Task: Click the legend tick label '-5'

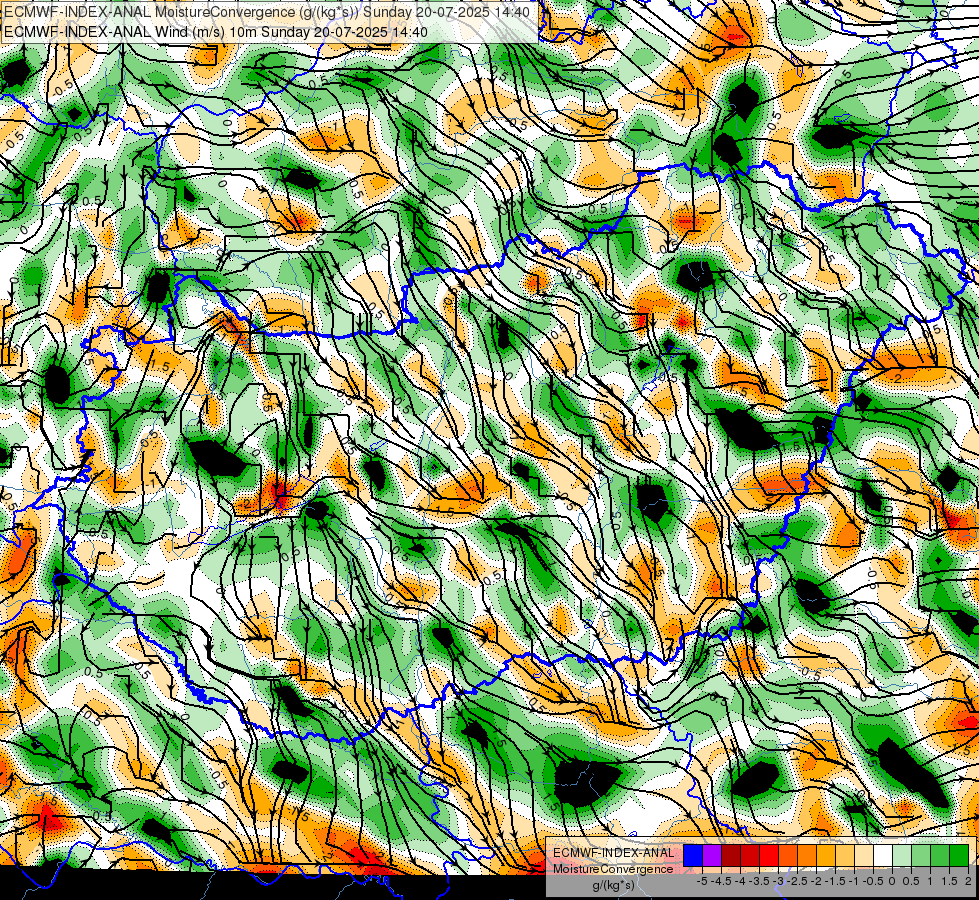Action: click(x=702, y=881)
